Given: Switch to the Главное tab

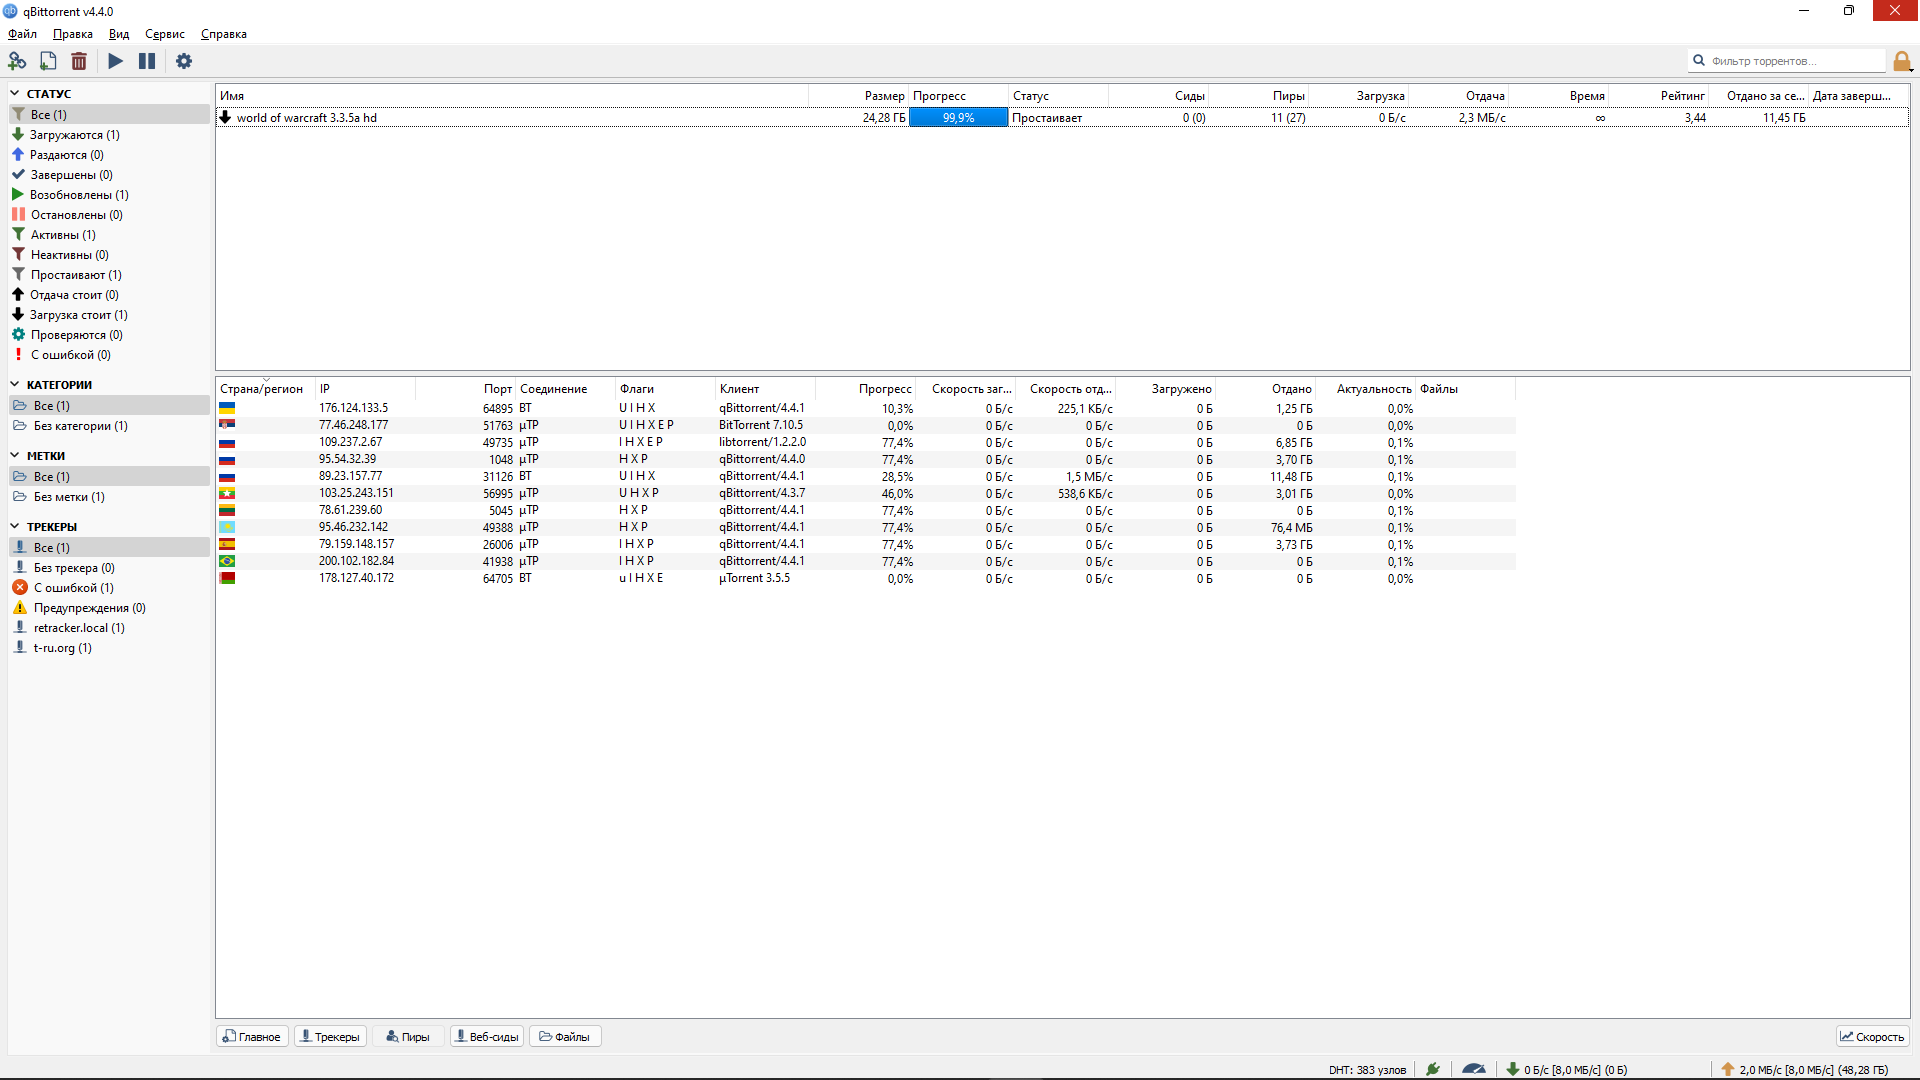Looking at the screenshot, I should [x=252, y=1037].
